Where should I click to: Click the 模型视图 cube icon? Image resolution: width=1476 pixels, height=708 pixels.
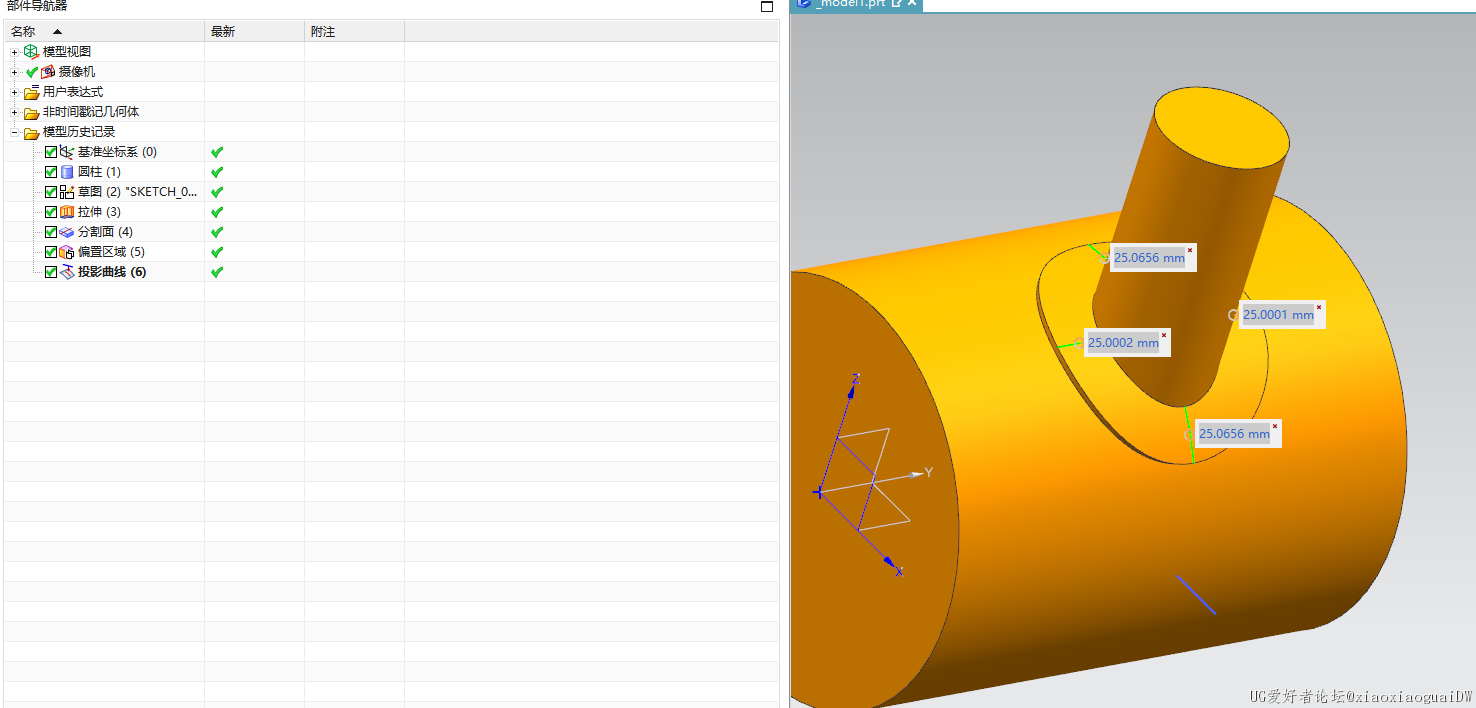coord(31,52)
